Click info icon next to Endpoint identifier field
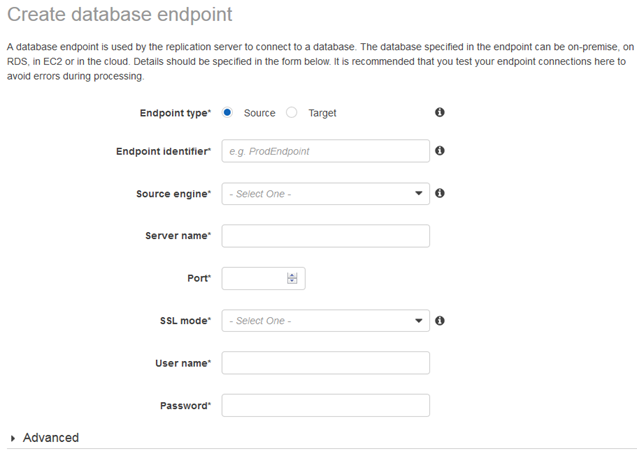The height and width of the screenshot is (457, 637). tap(440, 151)
